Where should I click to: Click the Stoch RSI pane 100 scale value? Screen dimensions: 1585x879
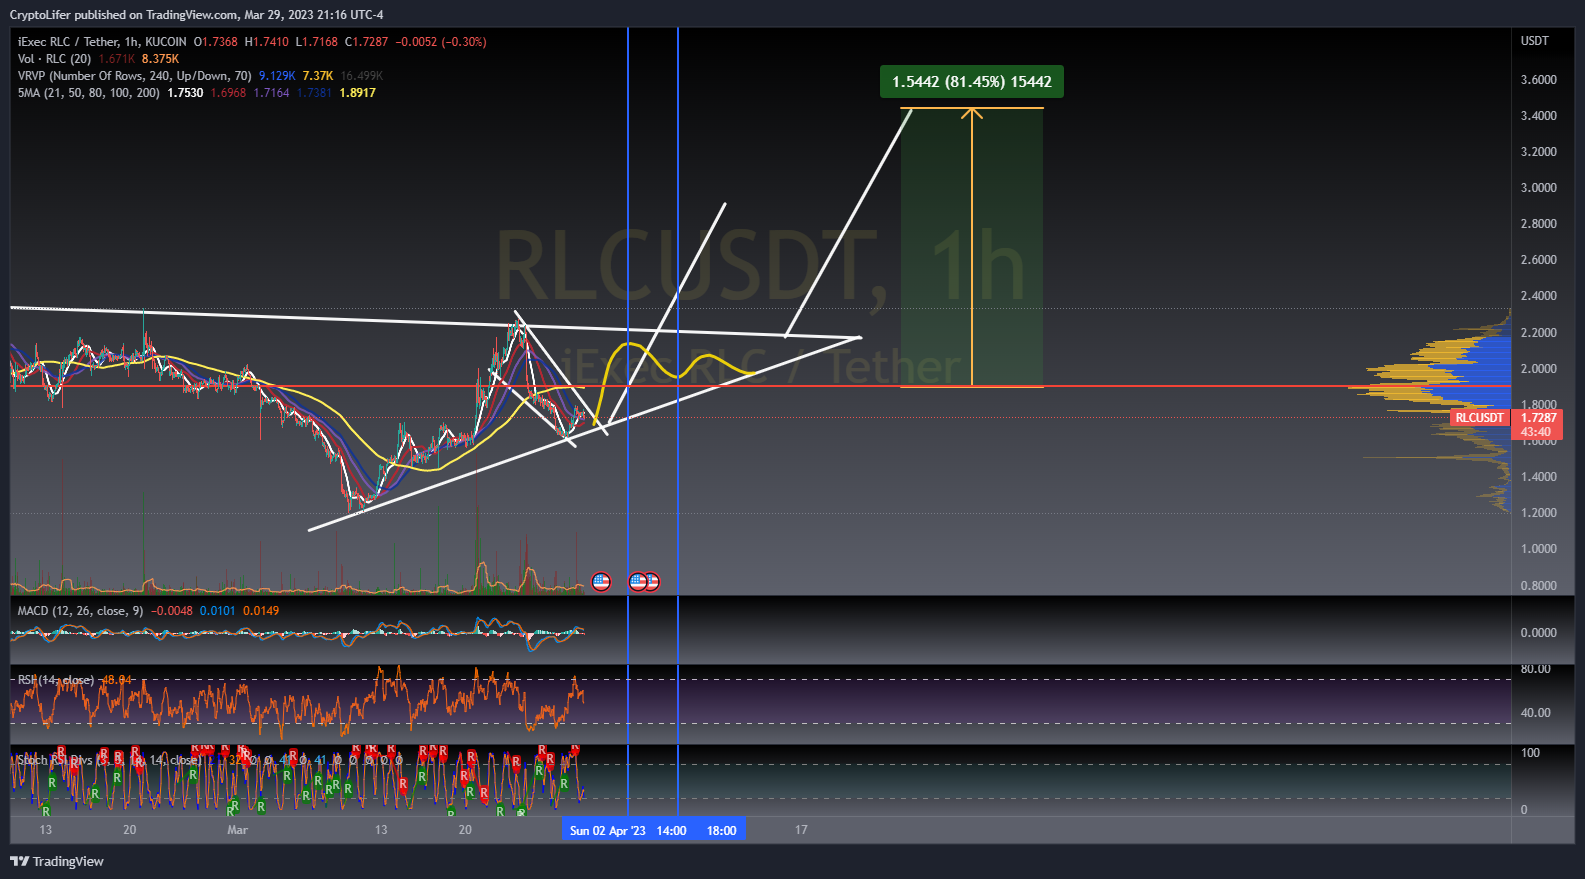[x=1531, y=753]
